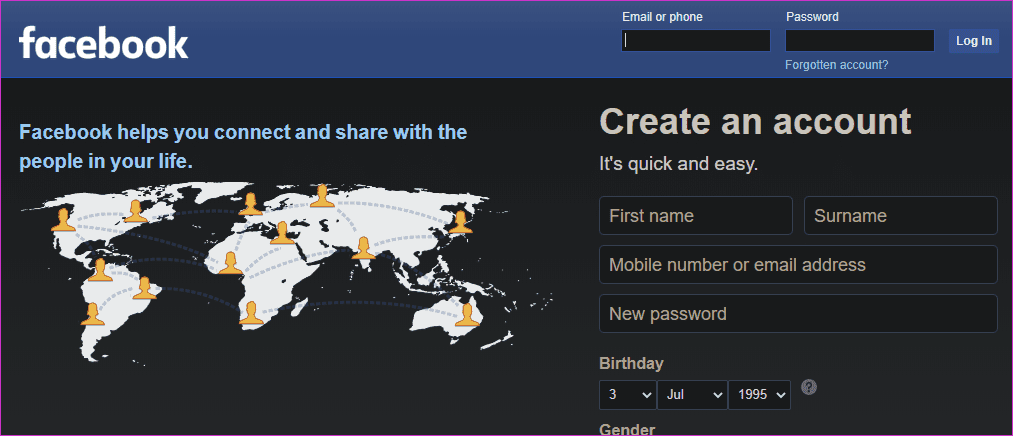1013x436 pixels.
Task: Click the birthday help question mark icon
Action: pos(809,387)
